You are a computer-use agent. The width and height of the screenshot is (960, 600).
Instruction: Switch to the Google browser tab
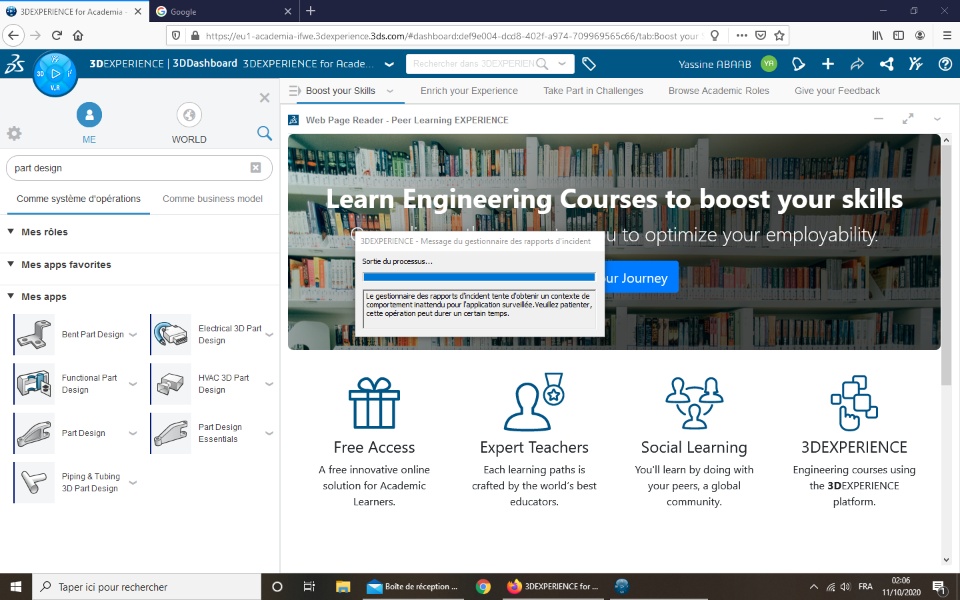click(x=223, y=11)
